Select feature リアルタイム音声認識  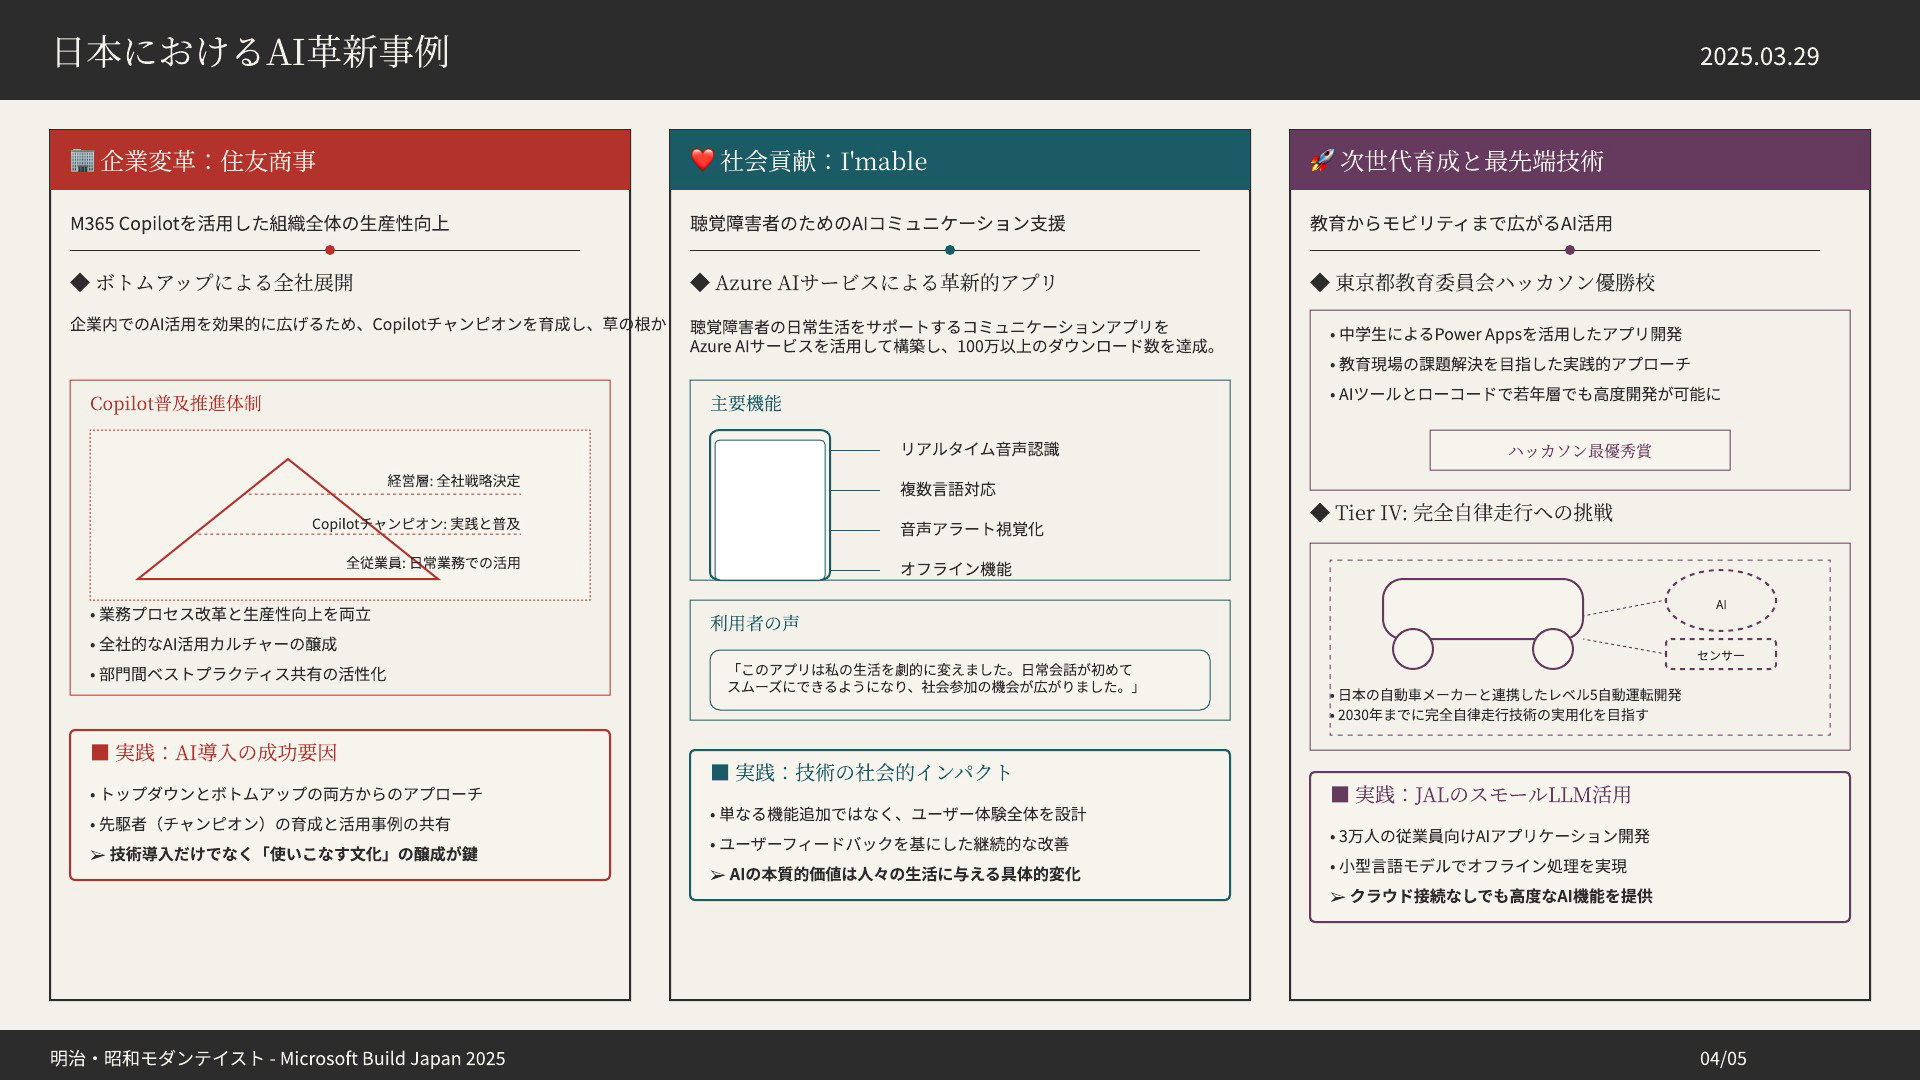click(x=979, y=449)
